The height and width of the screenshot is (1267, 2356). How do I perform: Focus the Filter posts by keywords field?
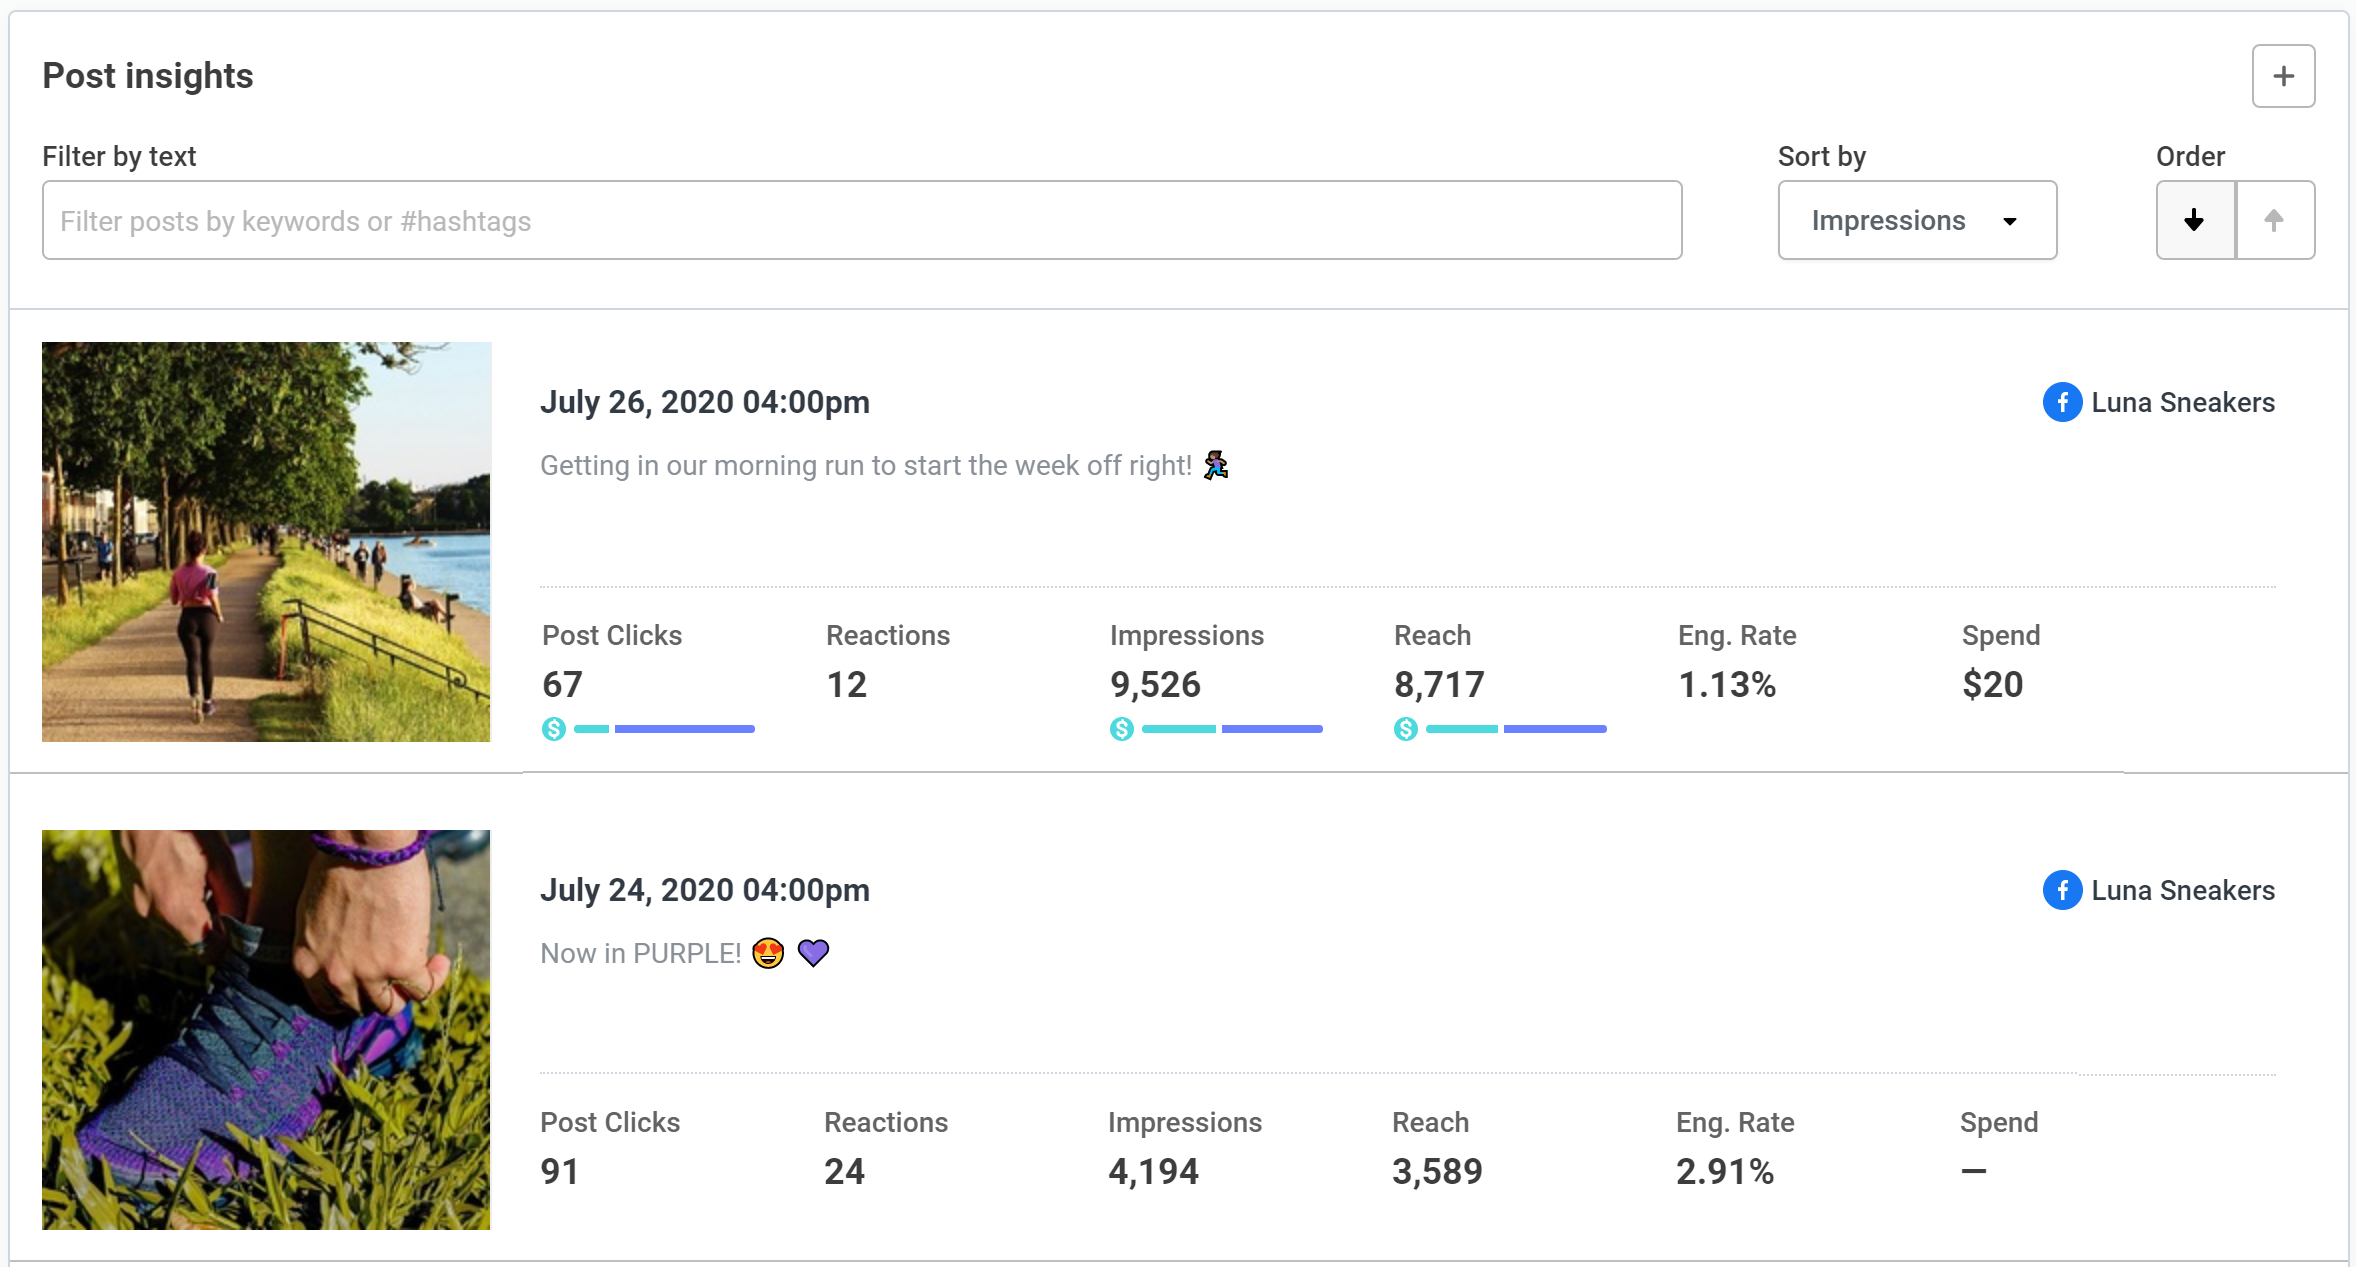pos(862,220)
